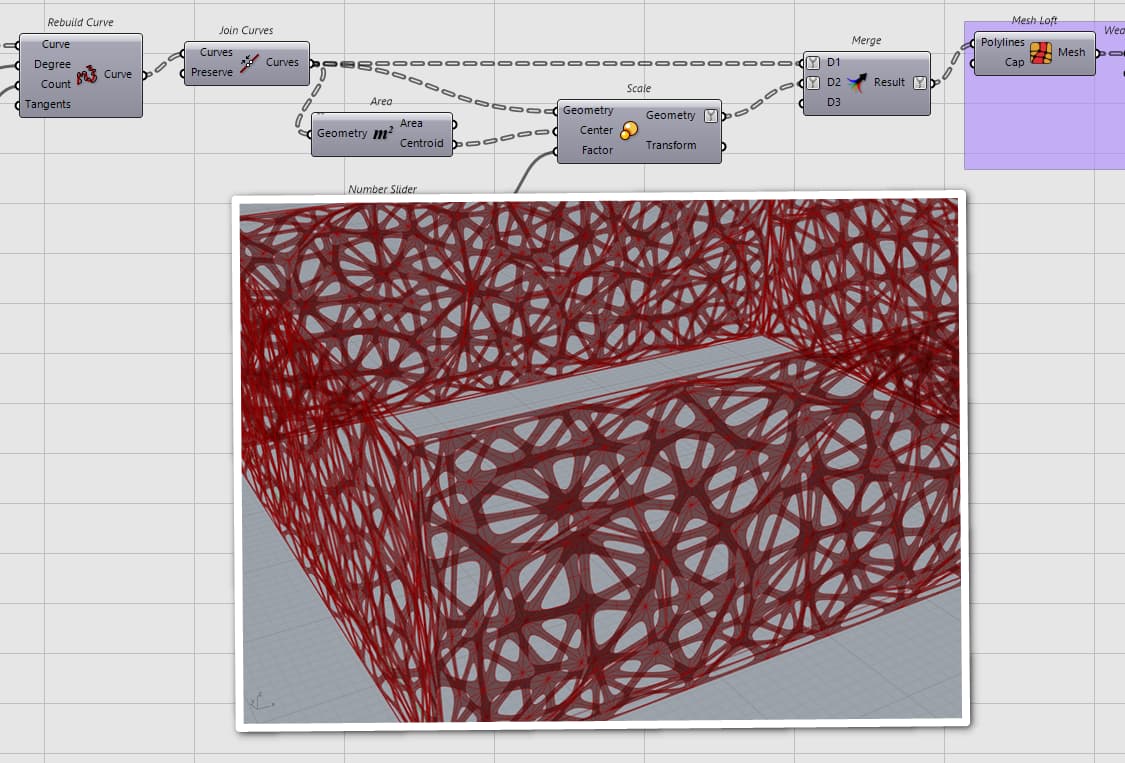Screen dimensions: 1125x763
Task: Toggle flatten on the Merge Result output
Action: tap(919, 81)
